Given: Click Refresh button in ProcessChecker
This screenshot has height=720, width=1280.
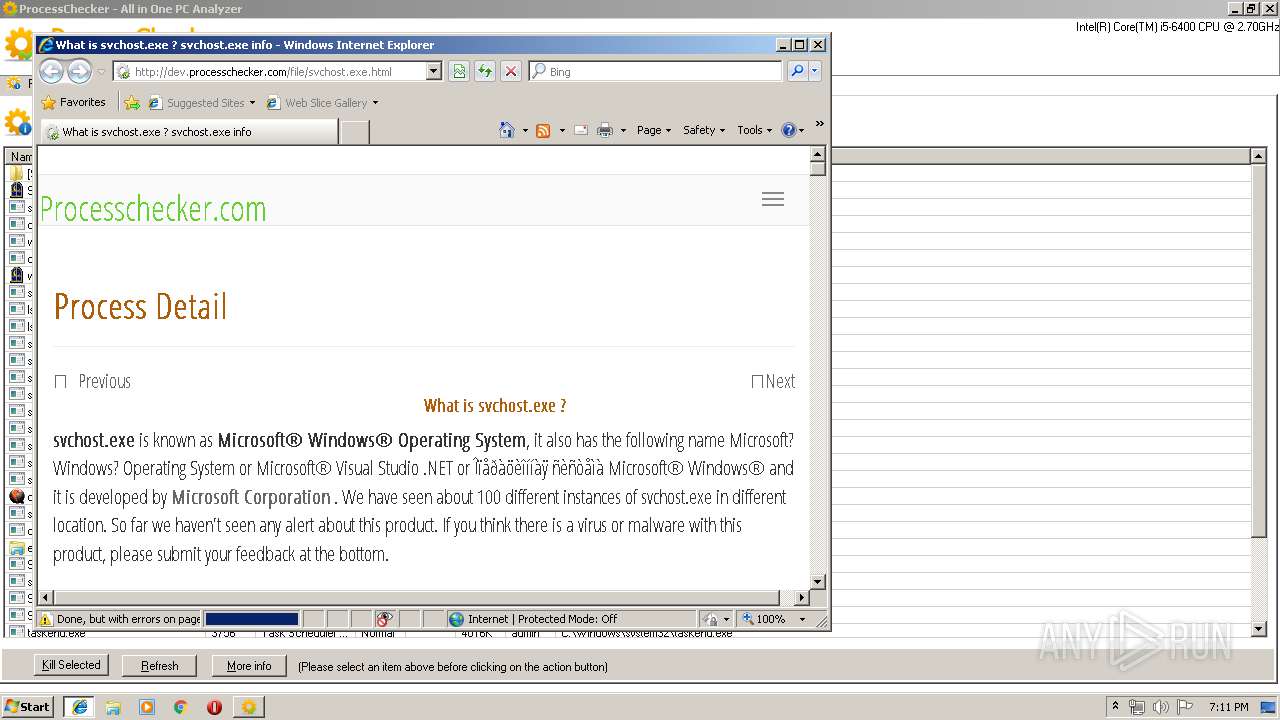Looking at the screenshot, I should coord(160,665).
